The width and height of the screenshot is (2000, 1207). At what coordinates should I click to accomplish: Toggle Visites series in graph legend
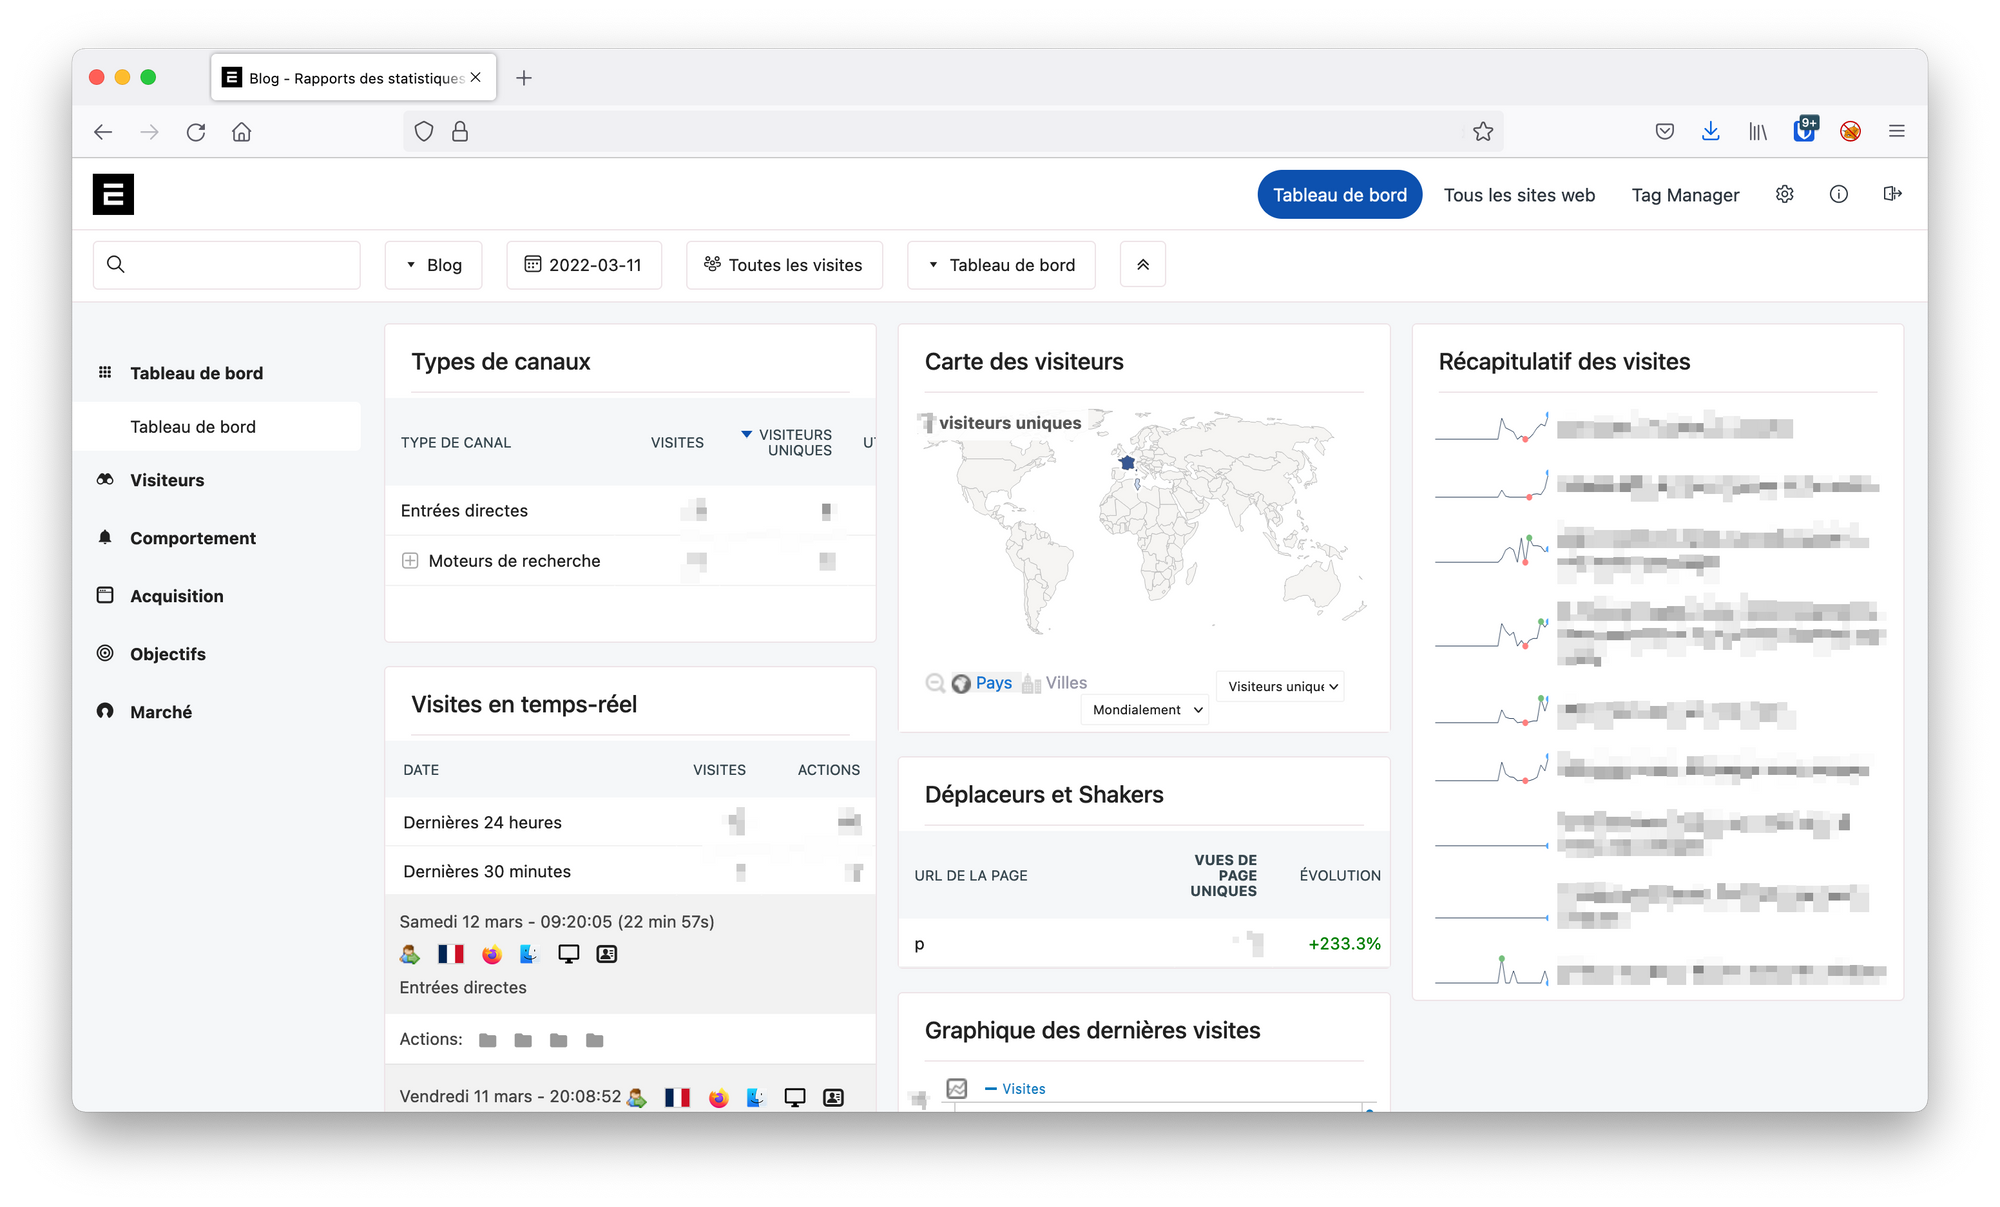point(1015,1089)
